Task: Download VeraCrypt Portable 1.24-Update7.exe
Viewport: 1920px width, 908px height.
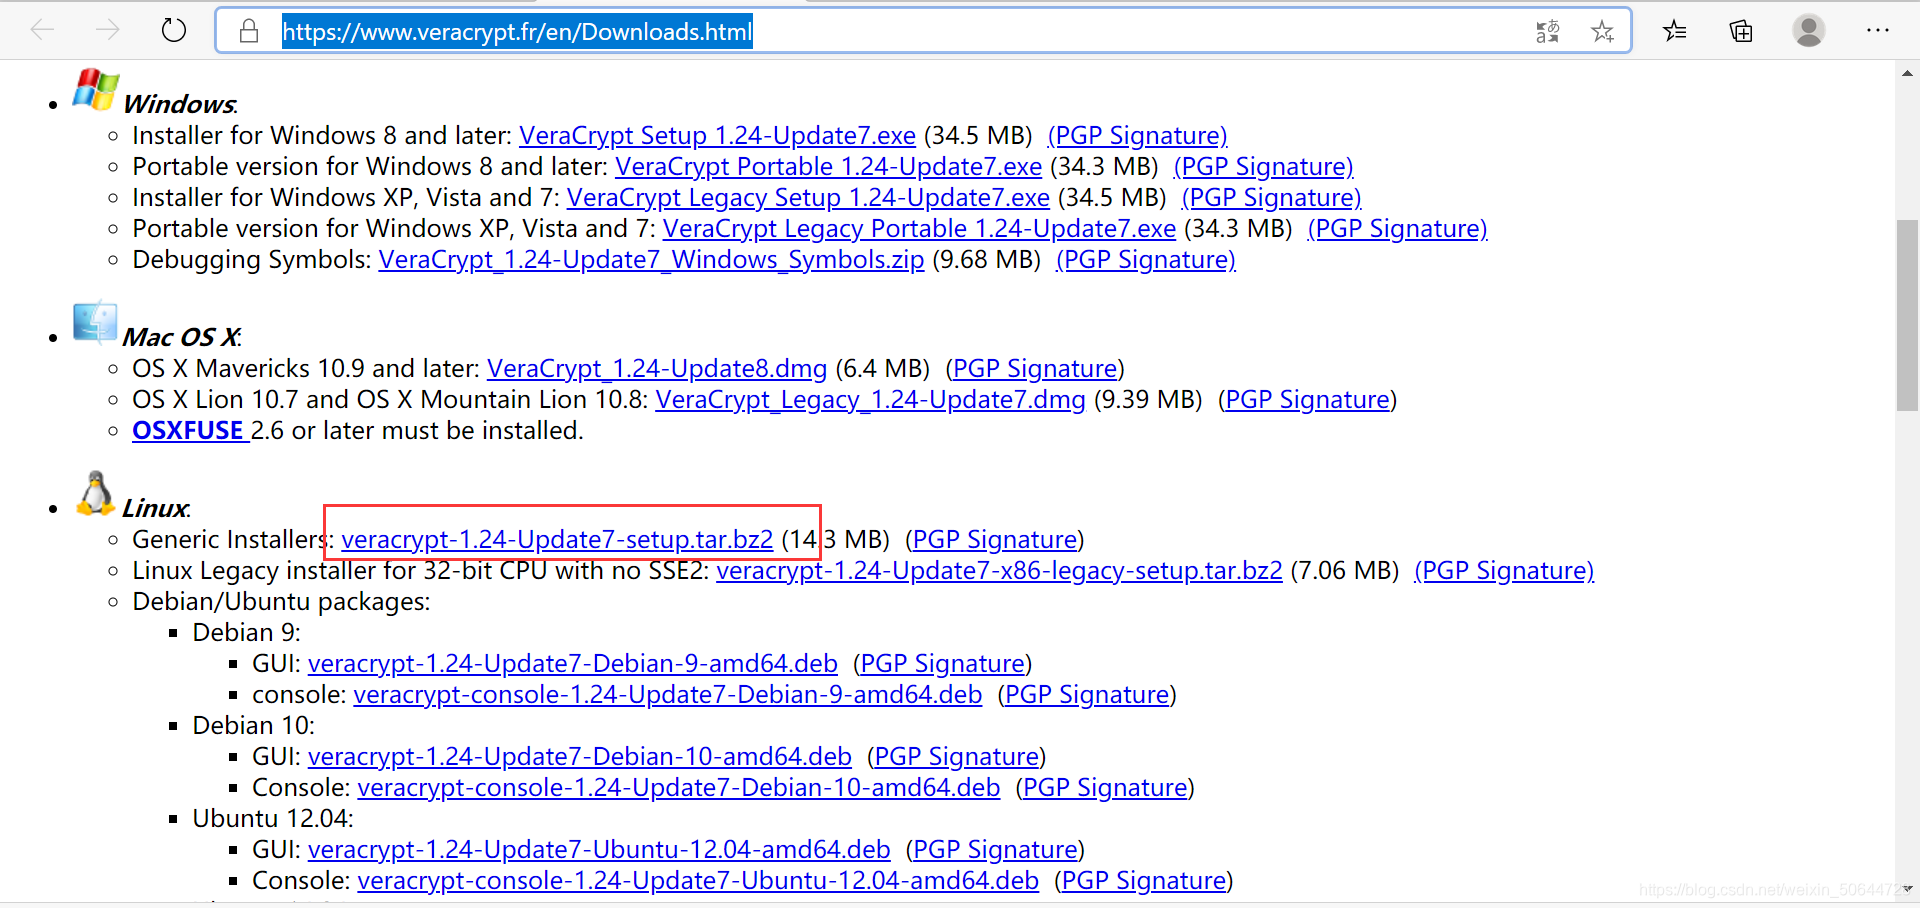Action: click(828, 167)
